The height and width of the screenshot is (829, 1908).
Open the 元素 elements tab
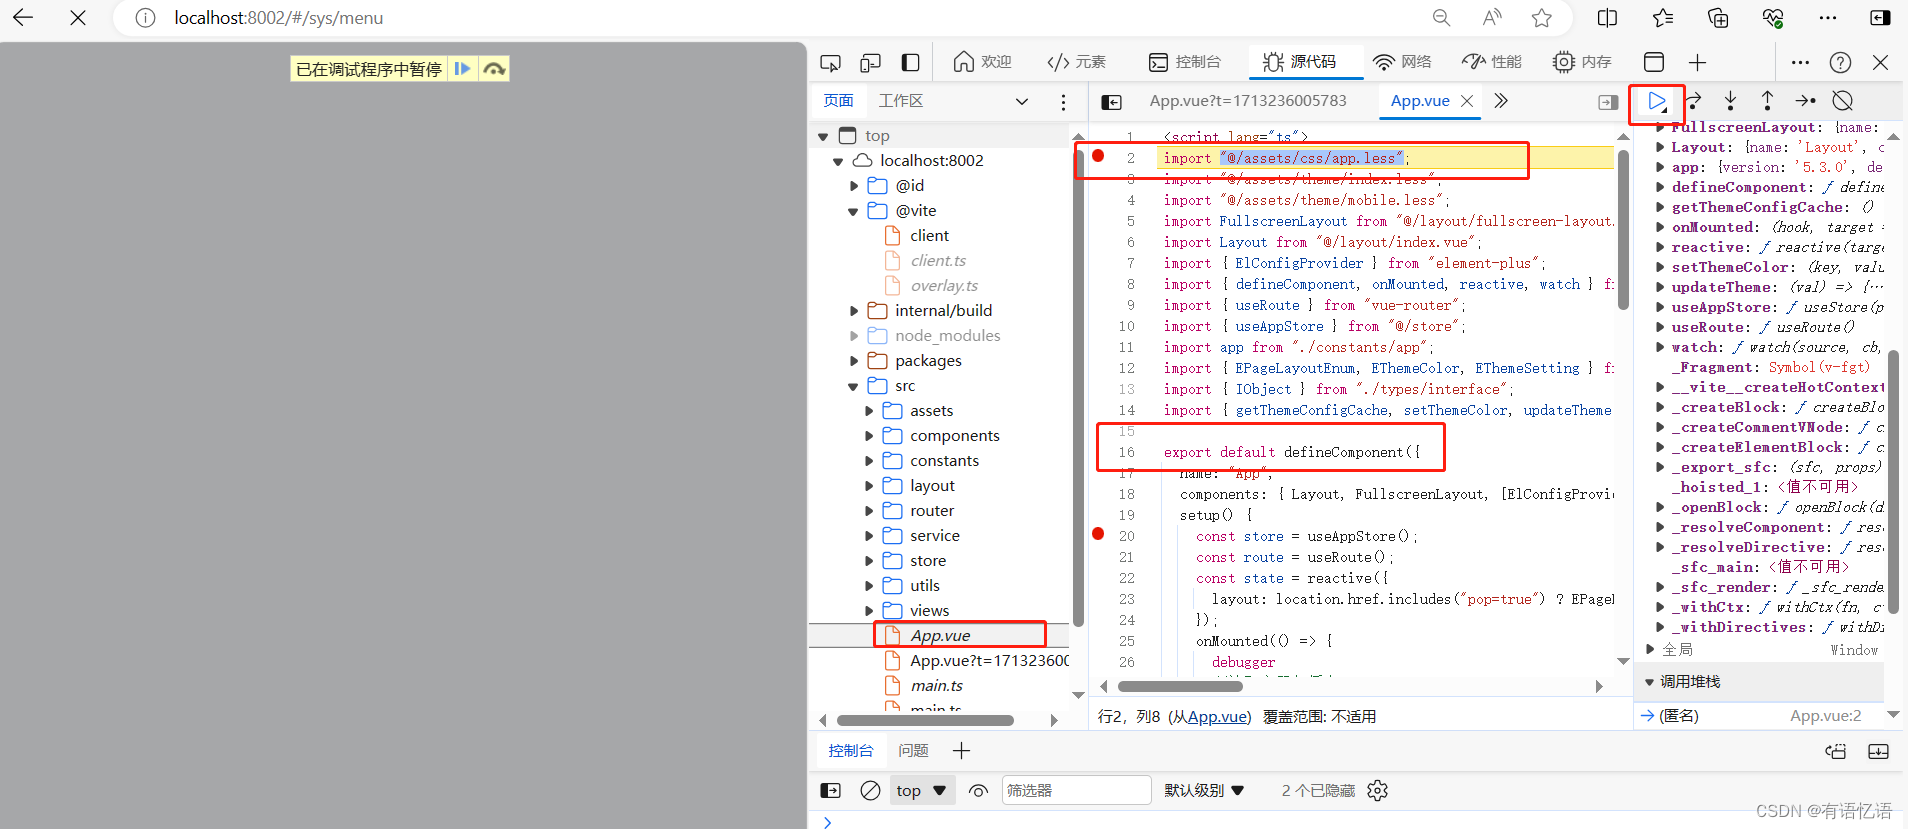click(x=1076, y=62)
